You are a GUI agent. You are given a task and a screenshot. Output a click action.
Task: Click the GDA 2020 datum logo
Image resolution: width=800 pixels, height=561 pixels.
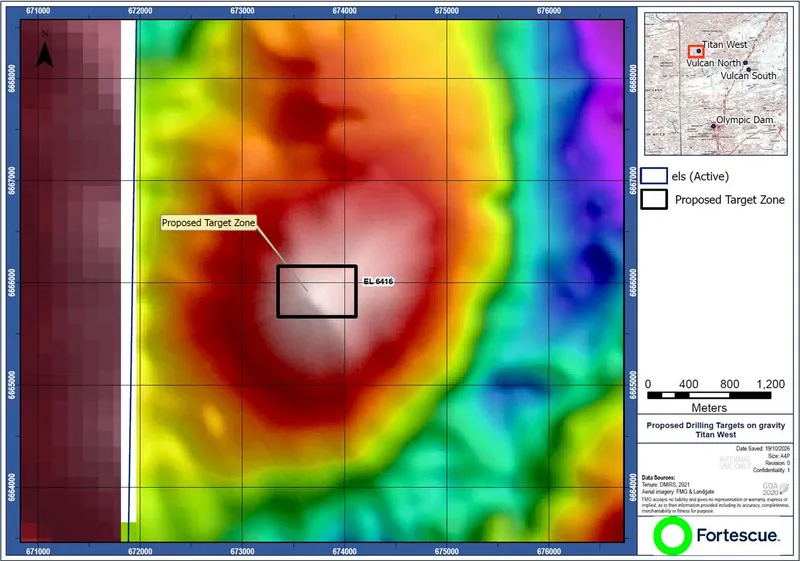click(776, 488)
